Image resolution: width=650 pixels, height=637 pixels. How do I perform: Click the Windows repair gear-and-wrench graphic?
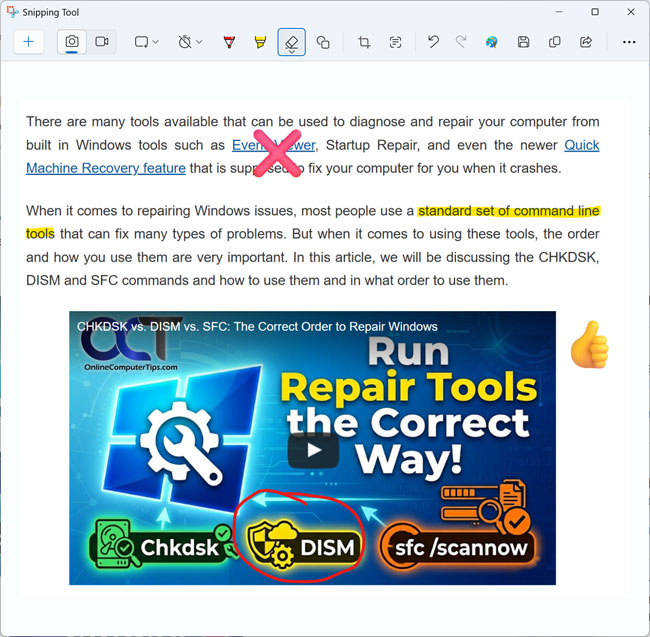(x=180, y=443)
